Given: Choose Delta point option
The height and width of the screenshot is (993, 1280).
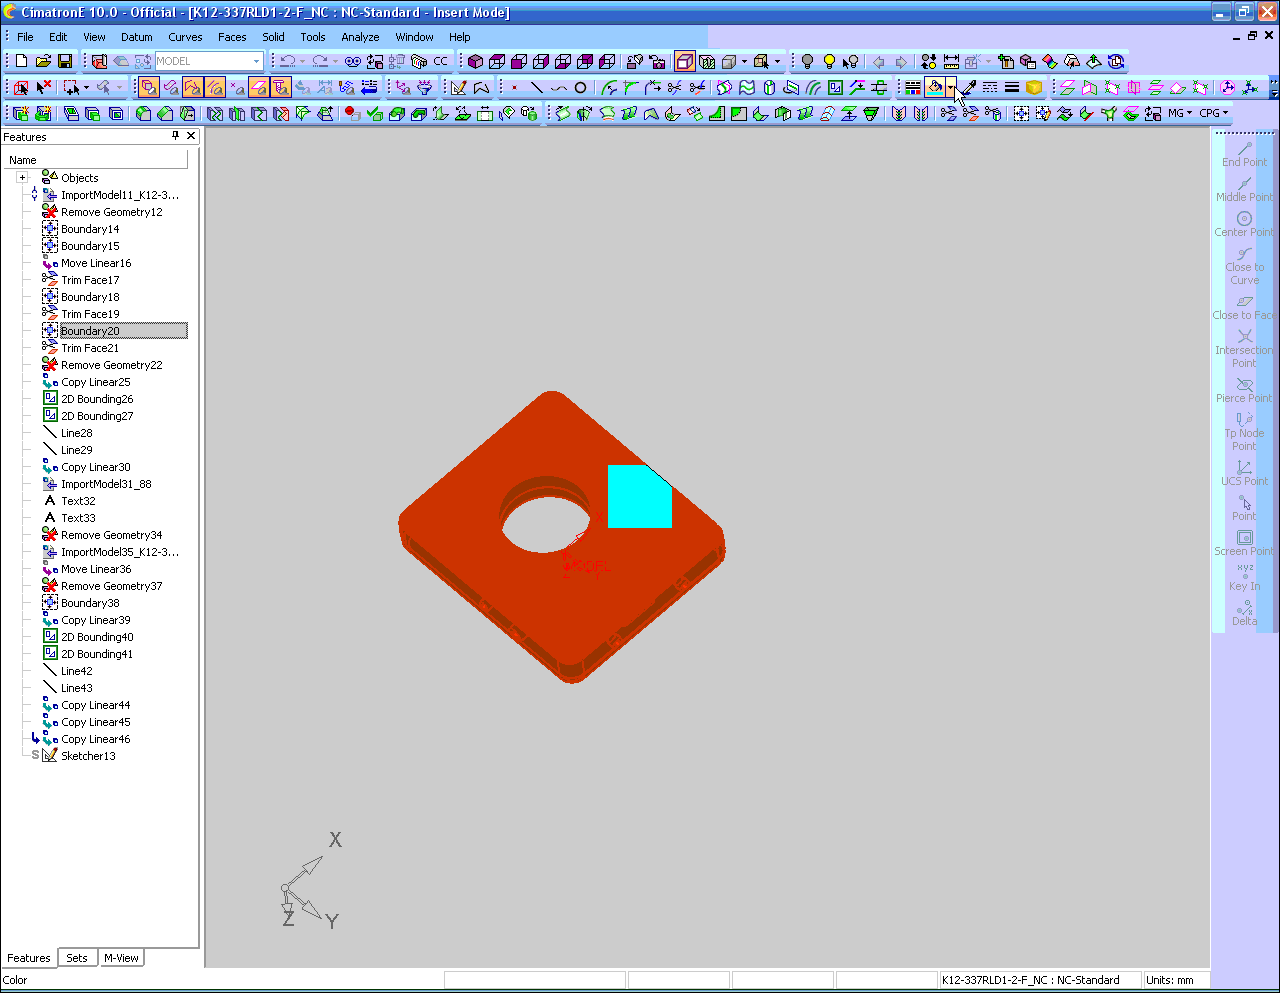Looking at the screenshot, I should click(1244, 613).
